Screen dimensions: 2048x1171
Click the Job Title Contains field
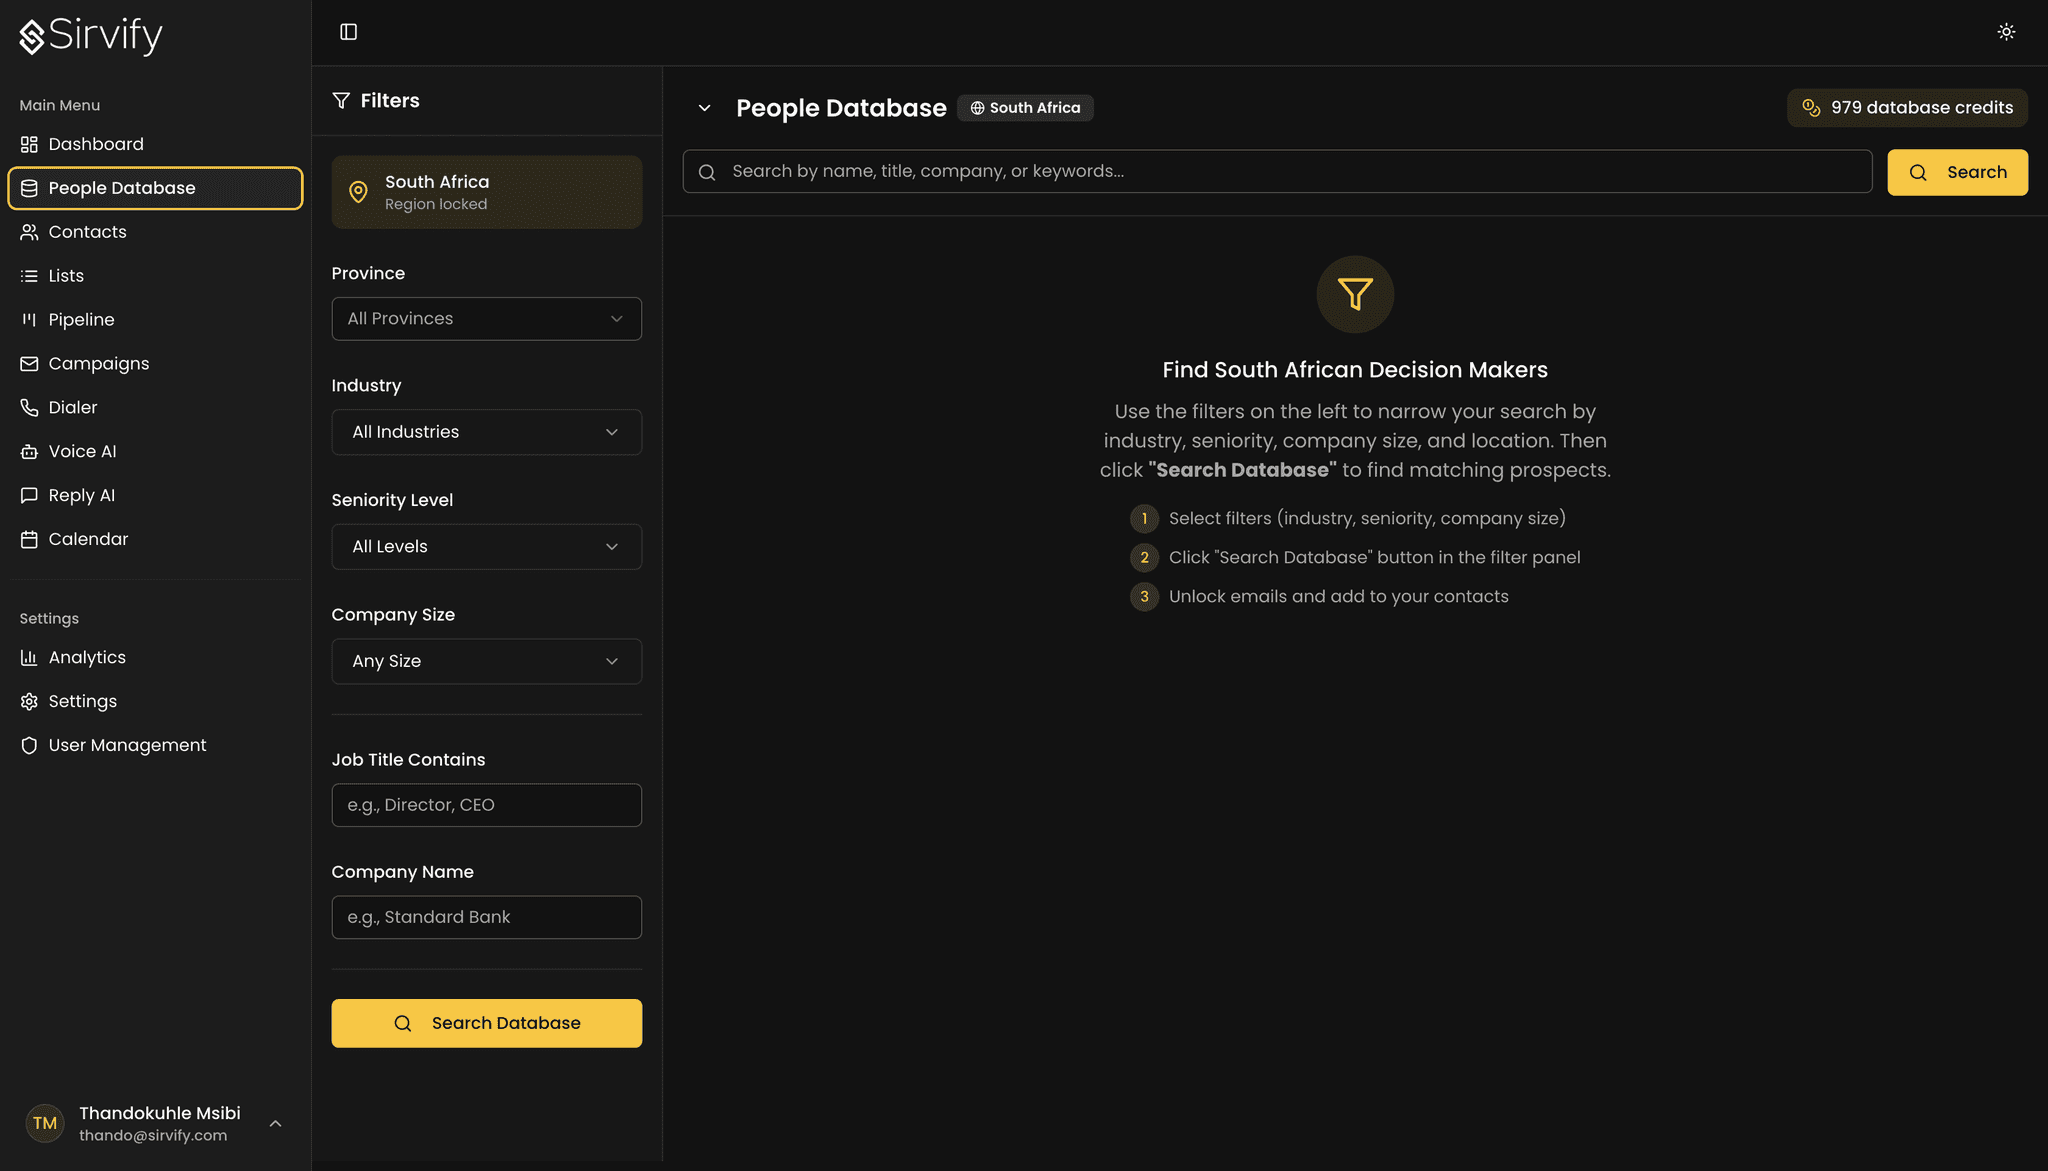tap(486, 805)
